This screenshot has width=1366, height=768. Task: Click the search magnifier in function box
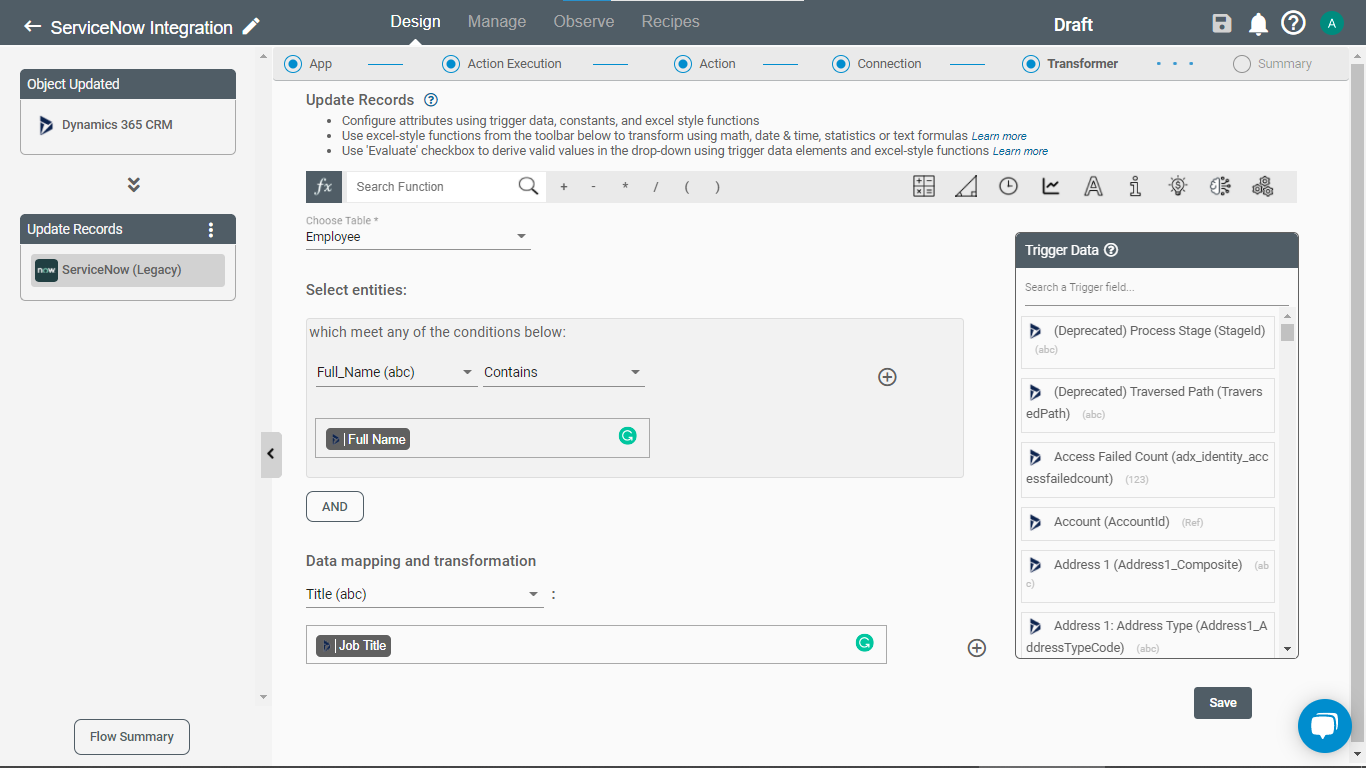pyautogui.click(x=528, y=186)
